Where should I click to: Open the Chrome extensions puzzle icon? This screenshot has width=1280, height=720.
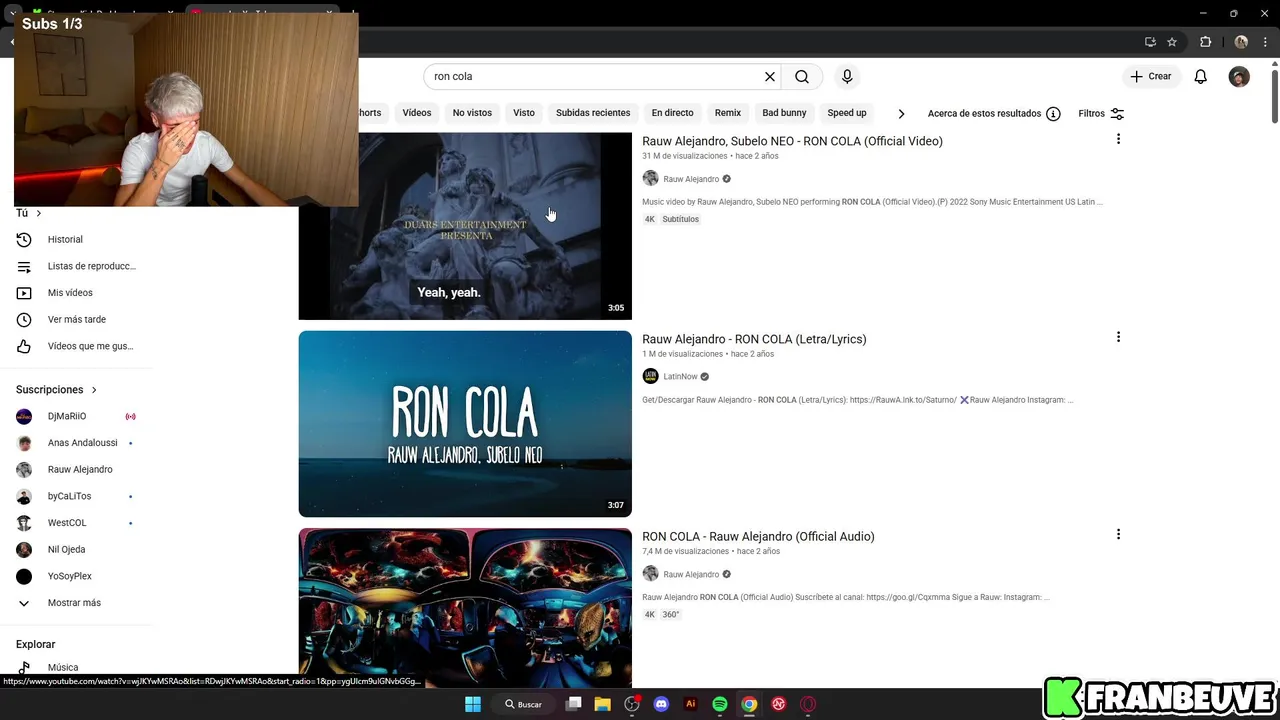click(1205, 42)
